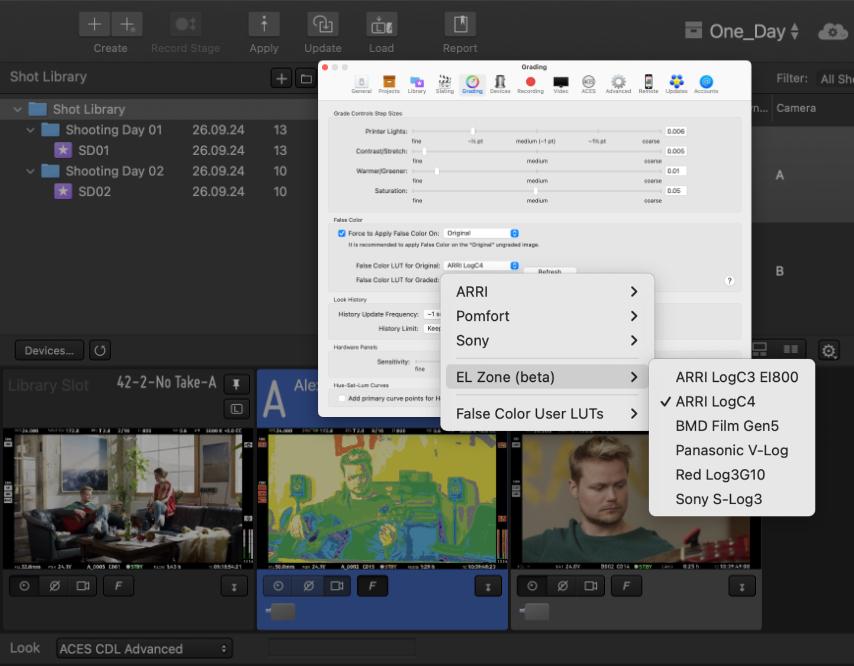Screen dimensions: 854x666
Task: Open the Library preferences tab
Action: 417,84
